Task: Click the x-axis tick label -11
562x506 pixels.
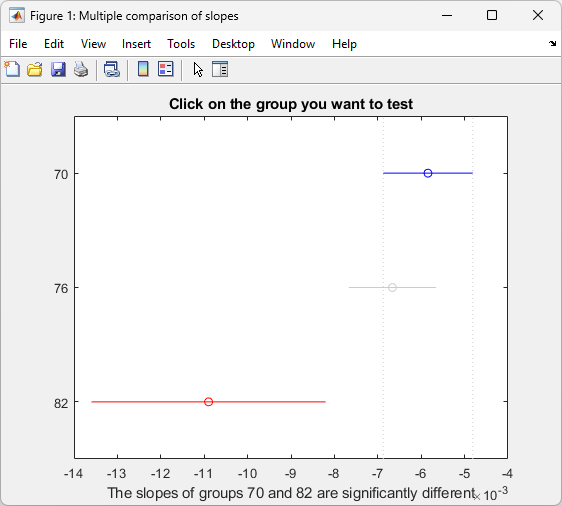Action: point(203,474)
